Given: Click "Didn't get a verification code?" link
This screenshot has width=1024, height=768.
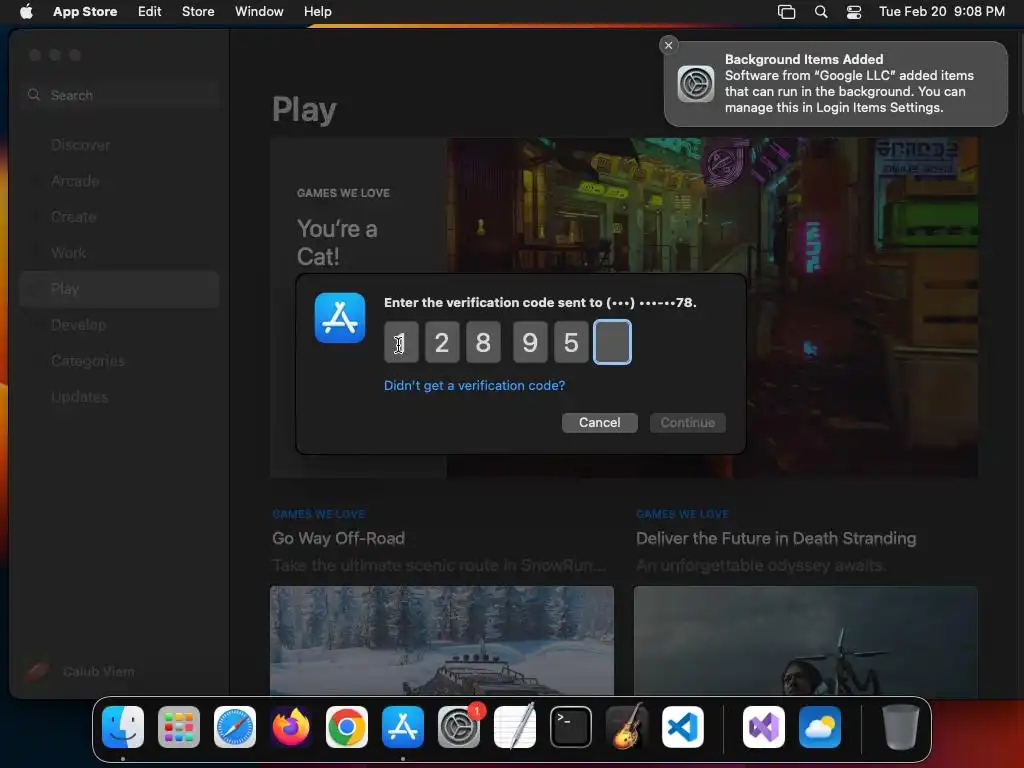Looking at the screenshot, I should click(474, 385).
